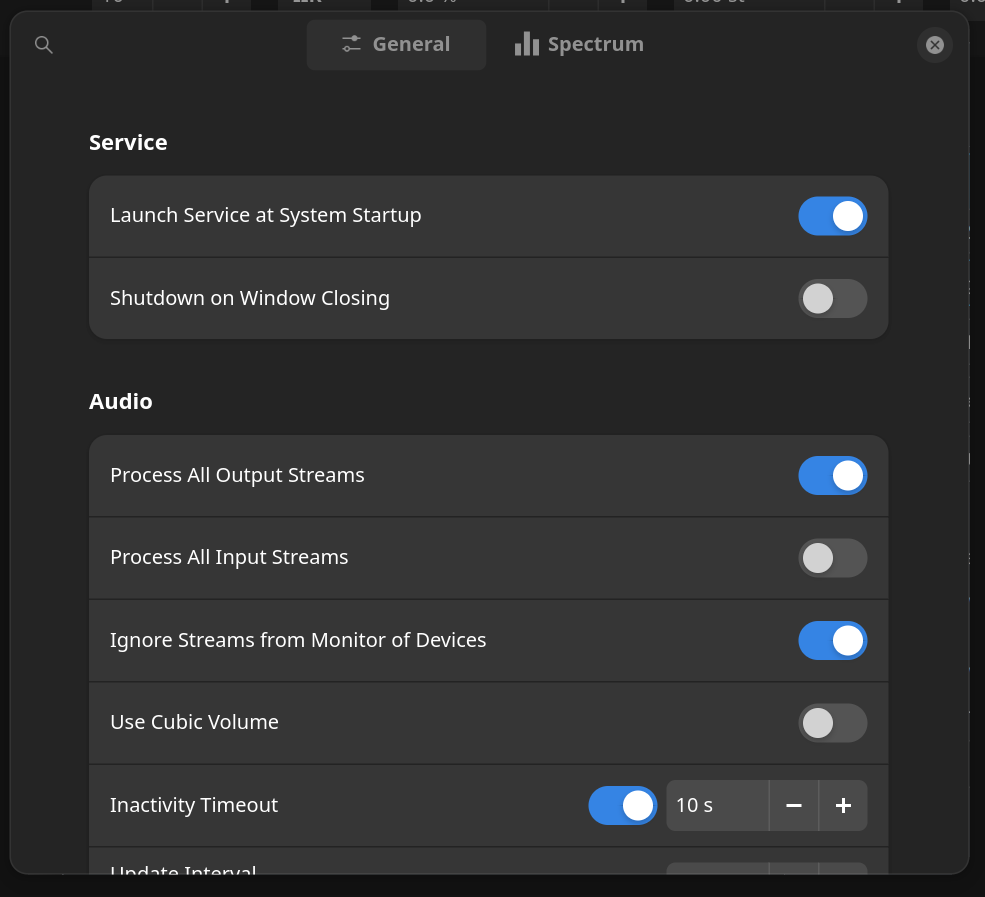Screen dimensions: 985x897
Task: Enable Shutdown on Window Closing
Action: [833, 298]
